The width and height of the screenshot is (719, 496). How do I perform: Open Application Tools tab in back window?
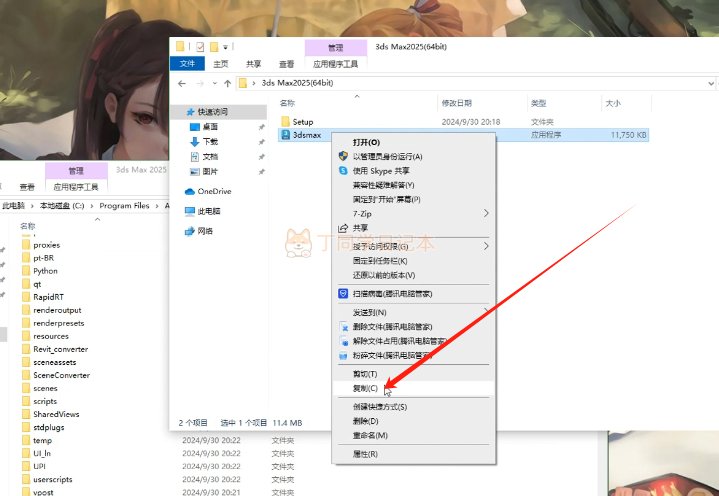point(76,187)
